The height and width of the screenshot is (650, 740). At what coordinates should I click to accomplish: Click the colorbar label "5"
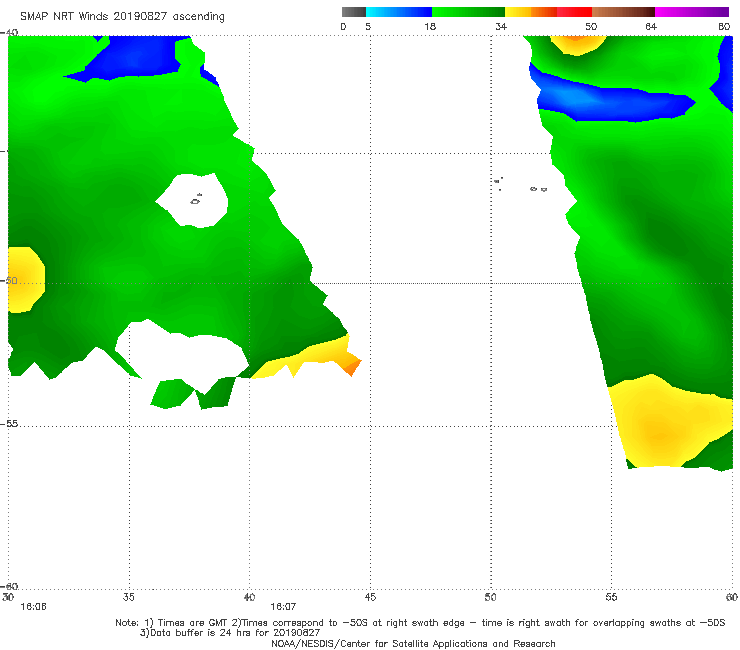(x=368, y=27)
